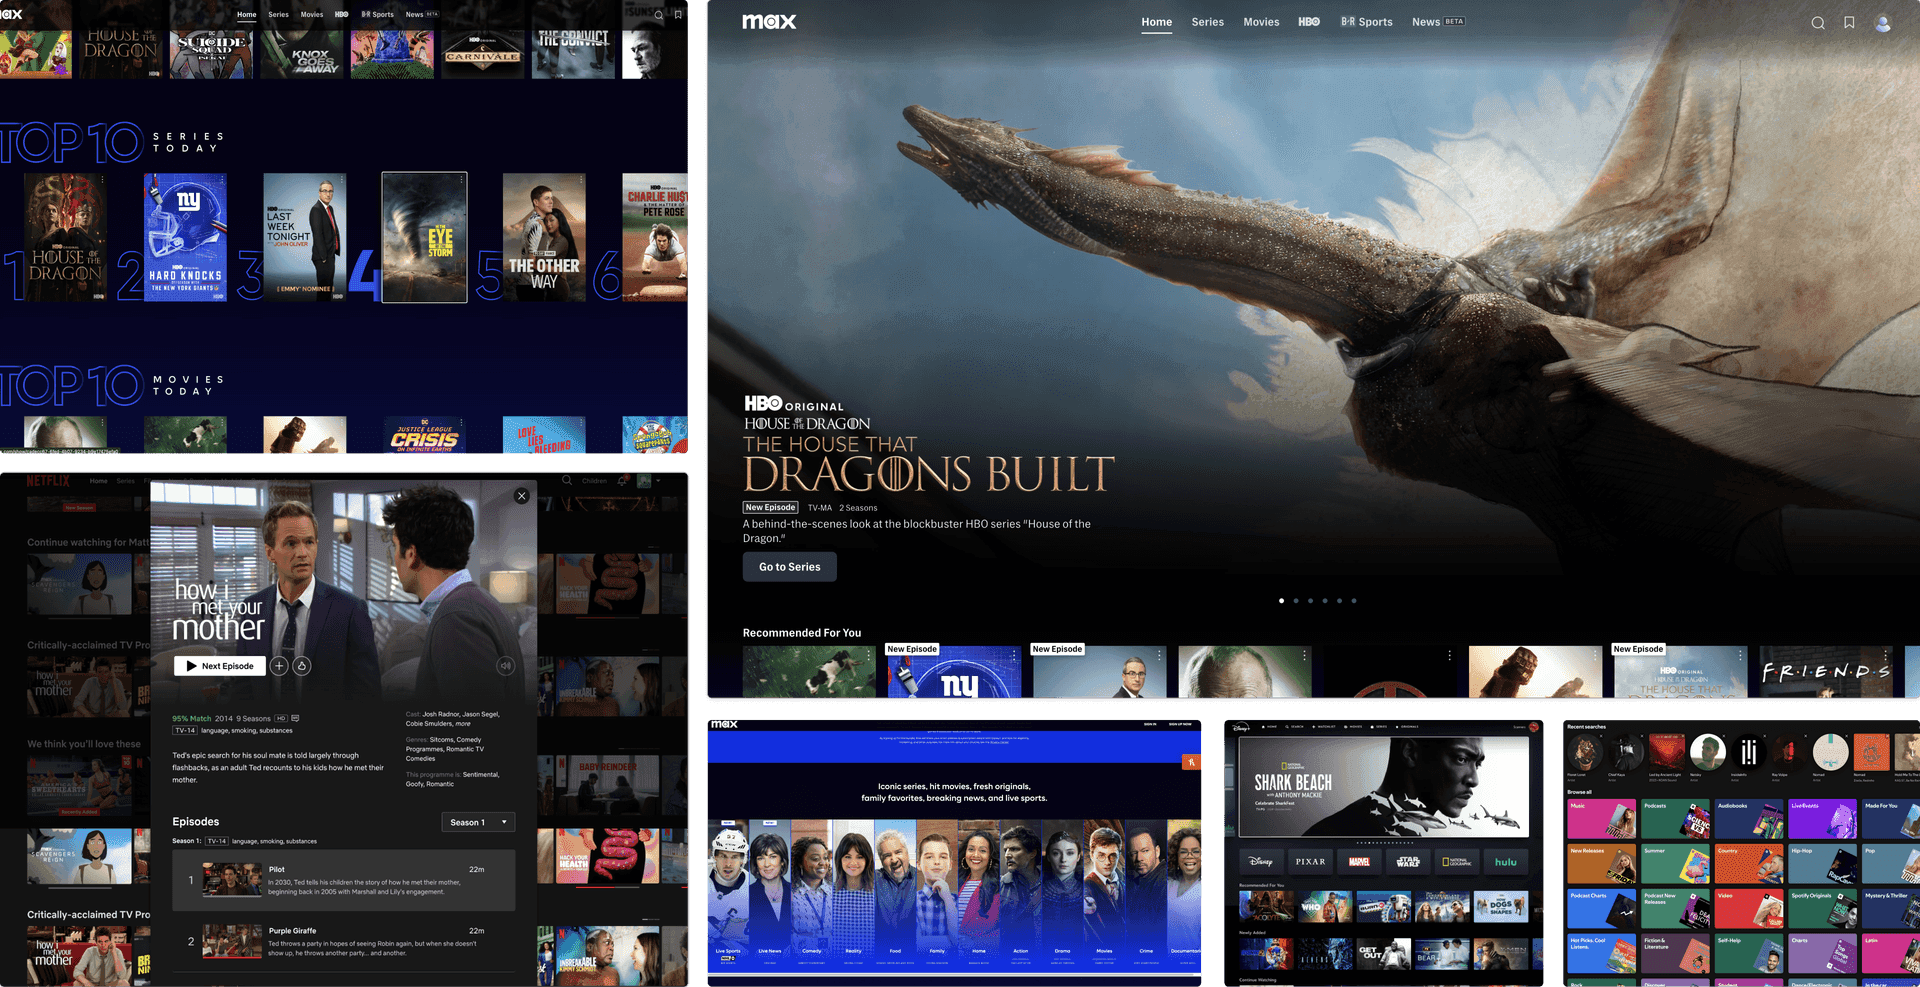Add How I Met Your Mother to list

(279, 666)
